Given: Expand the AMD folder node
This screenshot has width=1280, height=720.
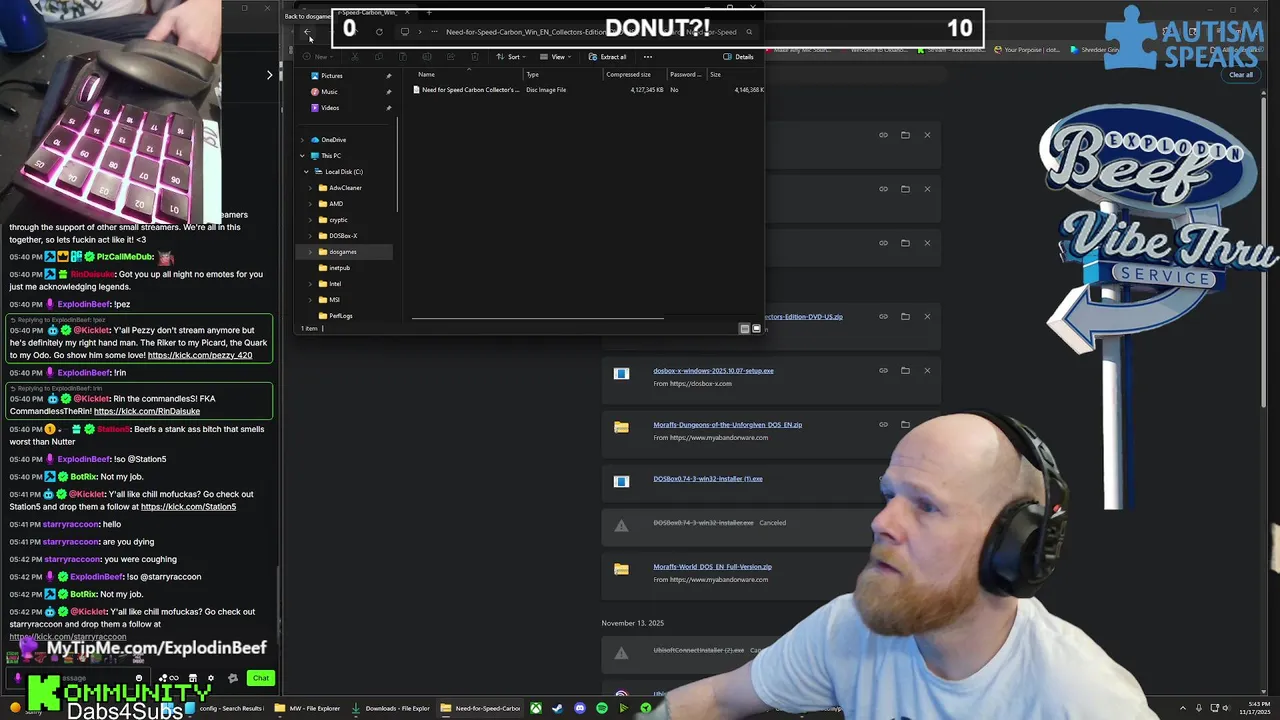Looking at the screenshot, I should [310, 204].
